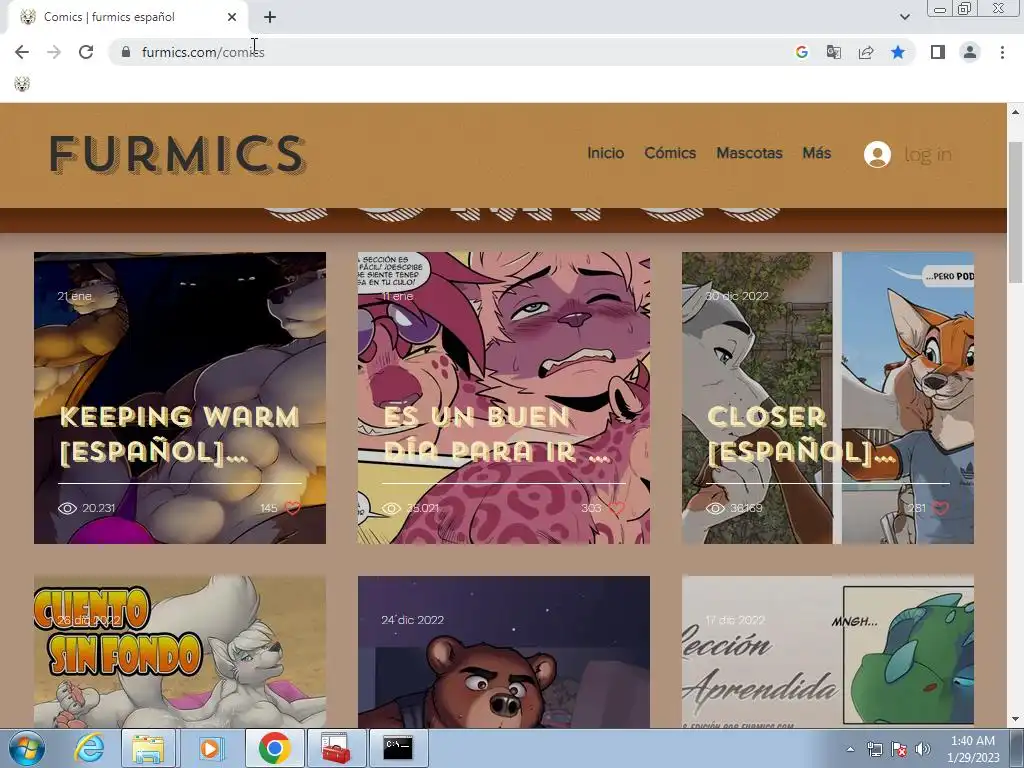Click the page scrollbar up arrow
Screen dimensions: 1024x768
pos(1016,112)
